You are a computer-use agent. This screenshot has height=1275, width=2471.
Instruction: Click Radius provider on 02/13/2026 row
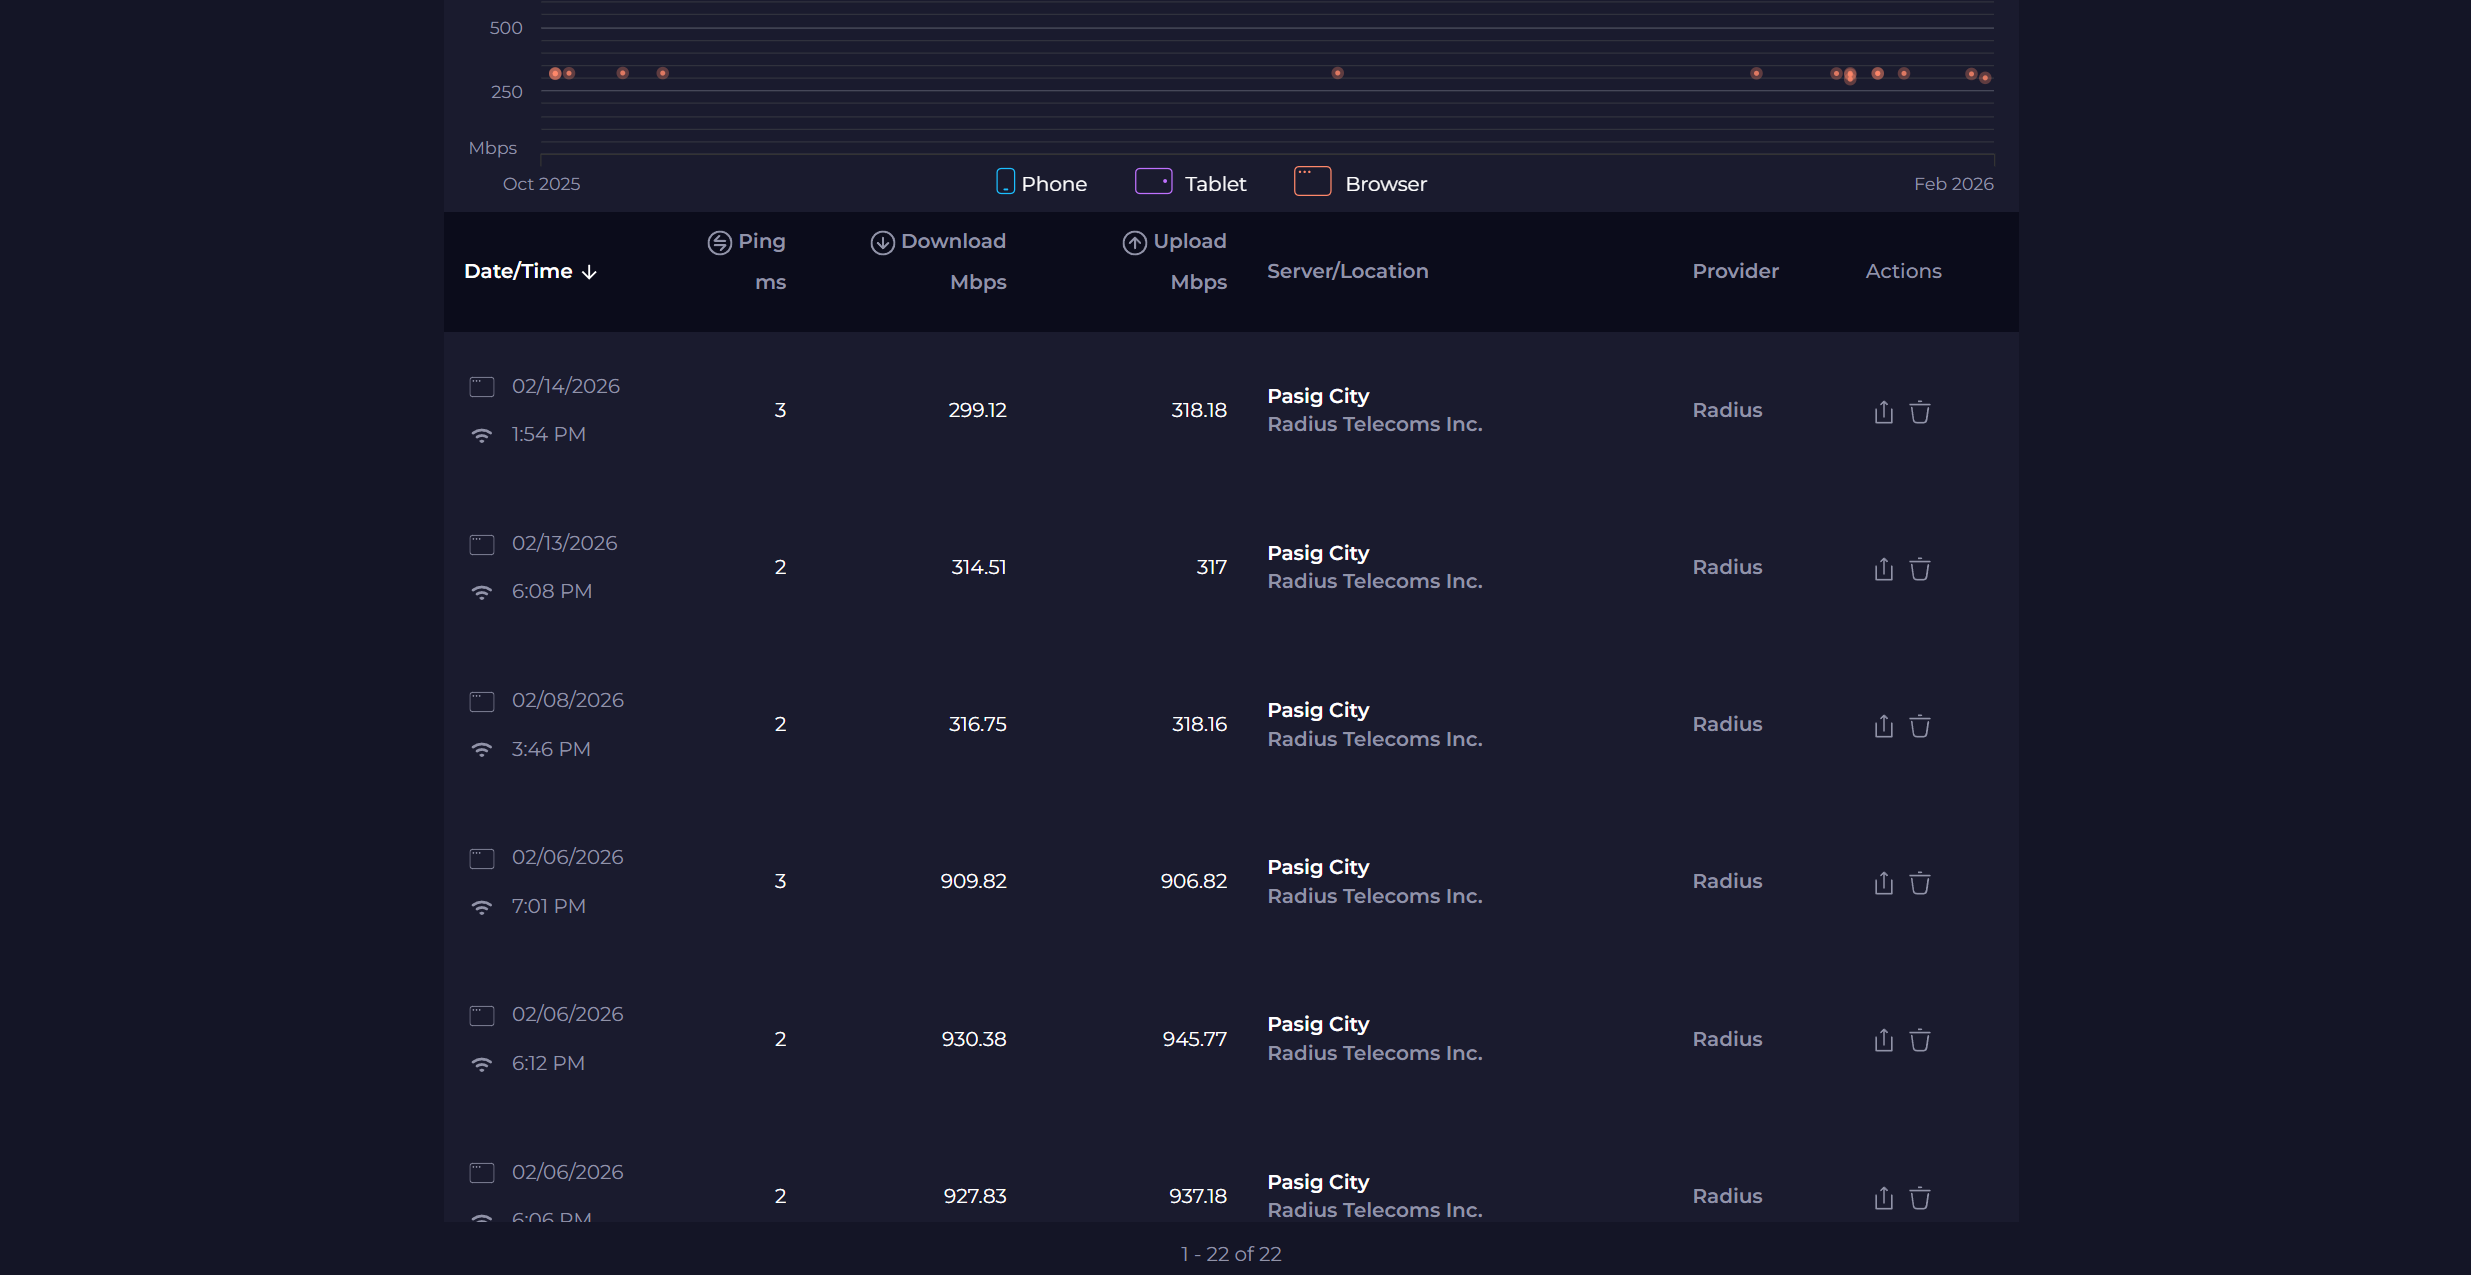[1727, 567]
